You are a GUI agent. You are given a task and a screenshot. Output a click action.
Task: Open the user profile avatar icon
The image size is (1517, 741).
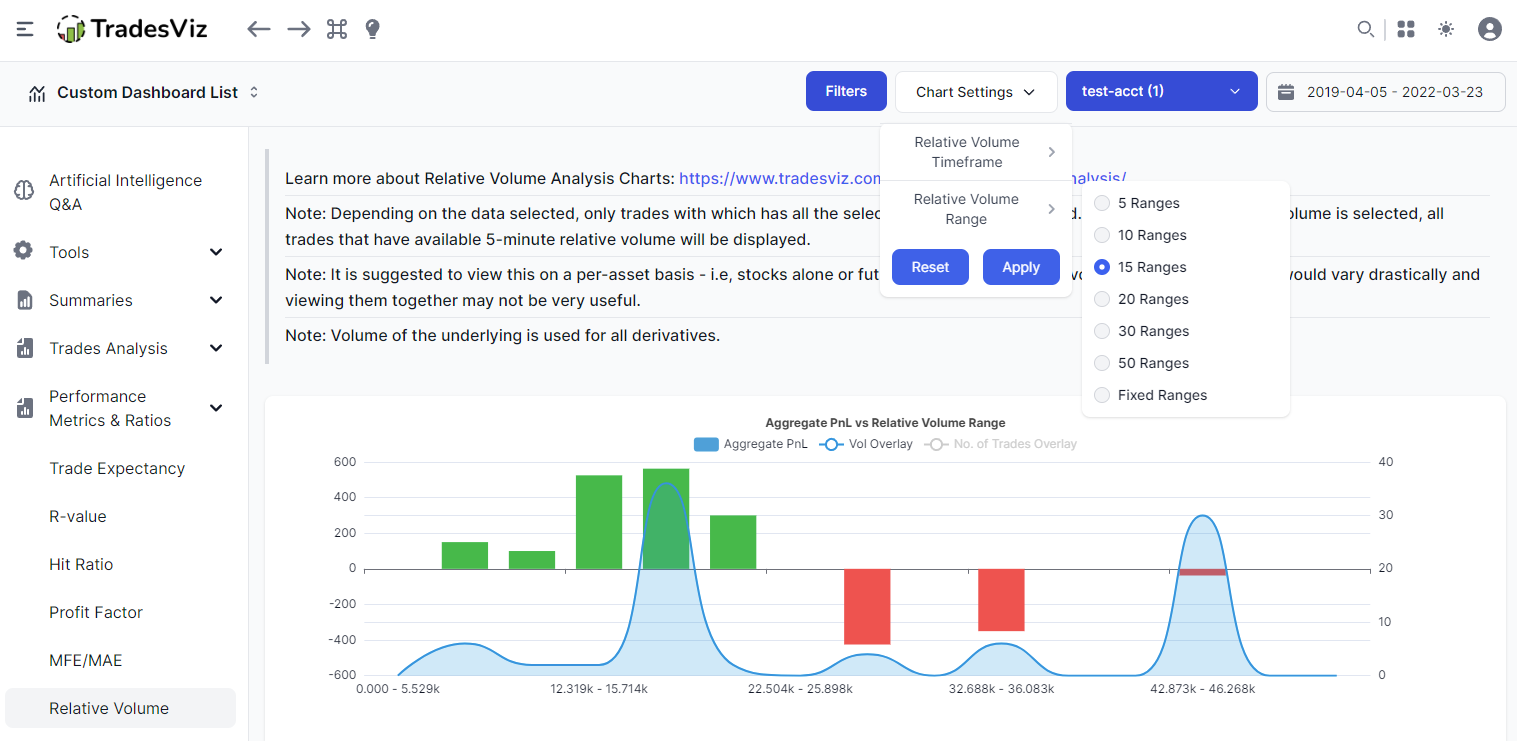click(x=1490, y=29)
